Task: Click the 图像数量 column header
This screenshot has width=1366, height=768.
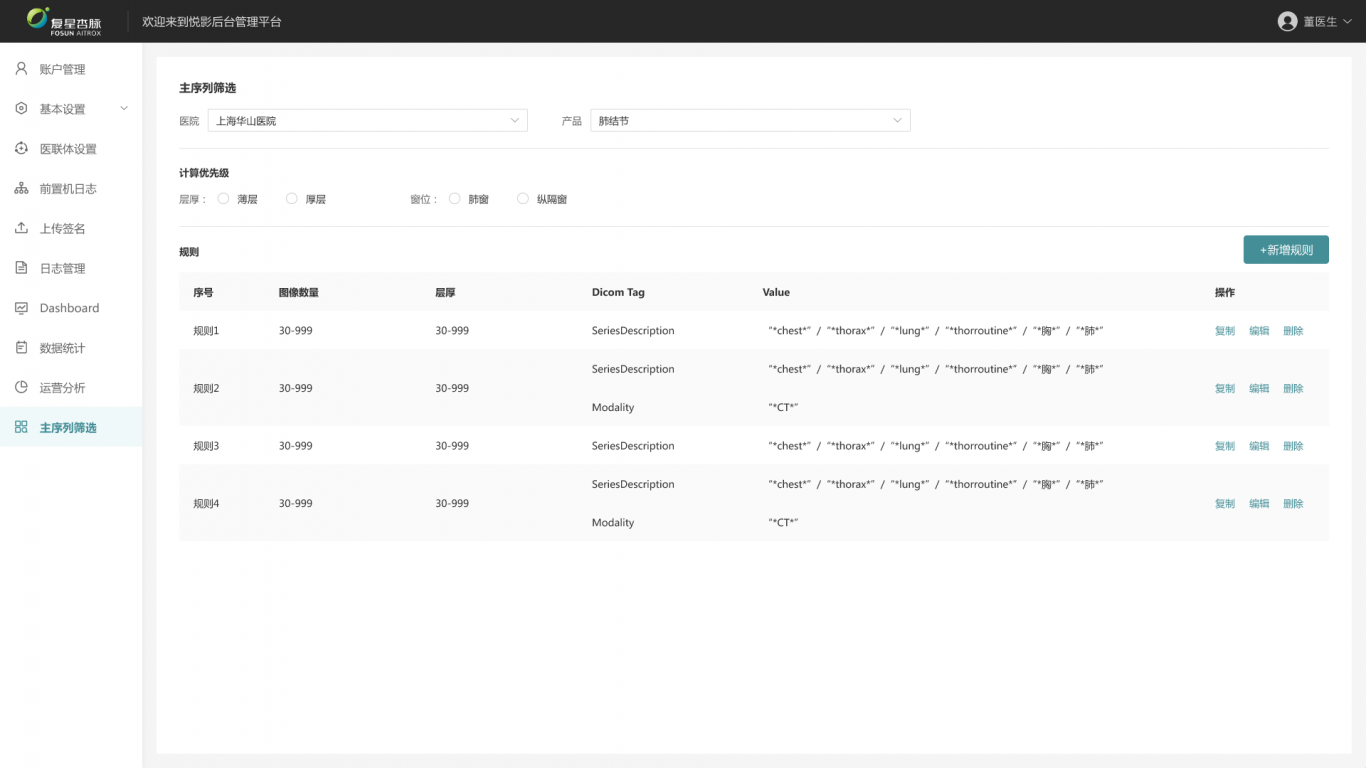Action: [299, 293]
